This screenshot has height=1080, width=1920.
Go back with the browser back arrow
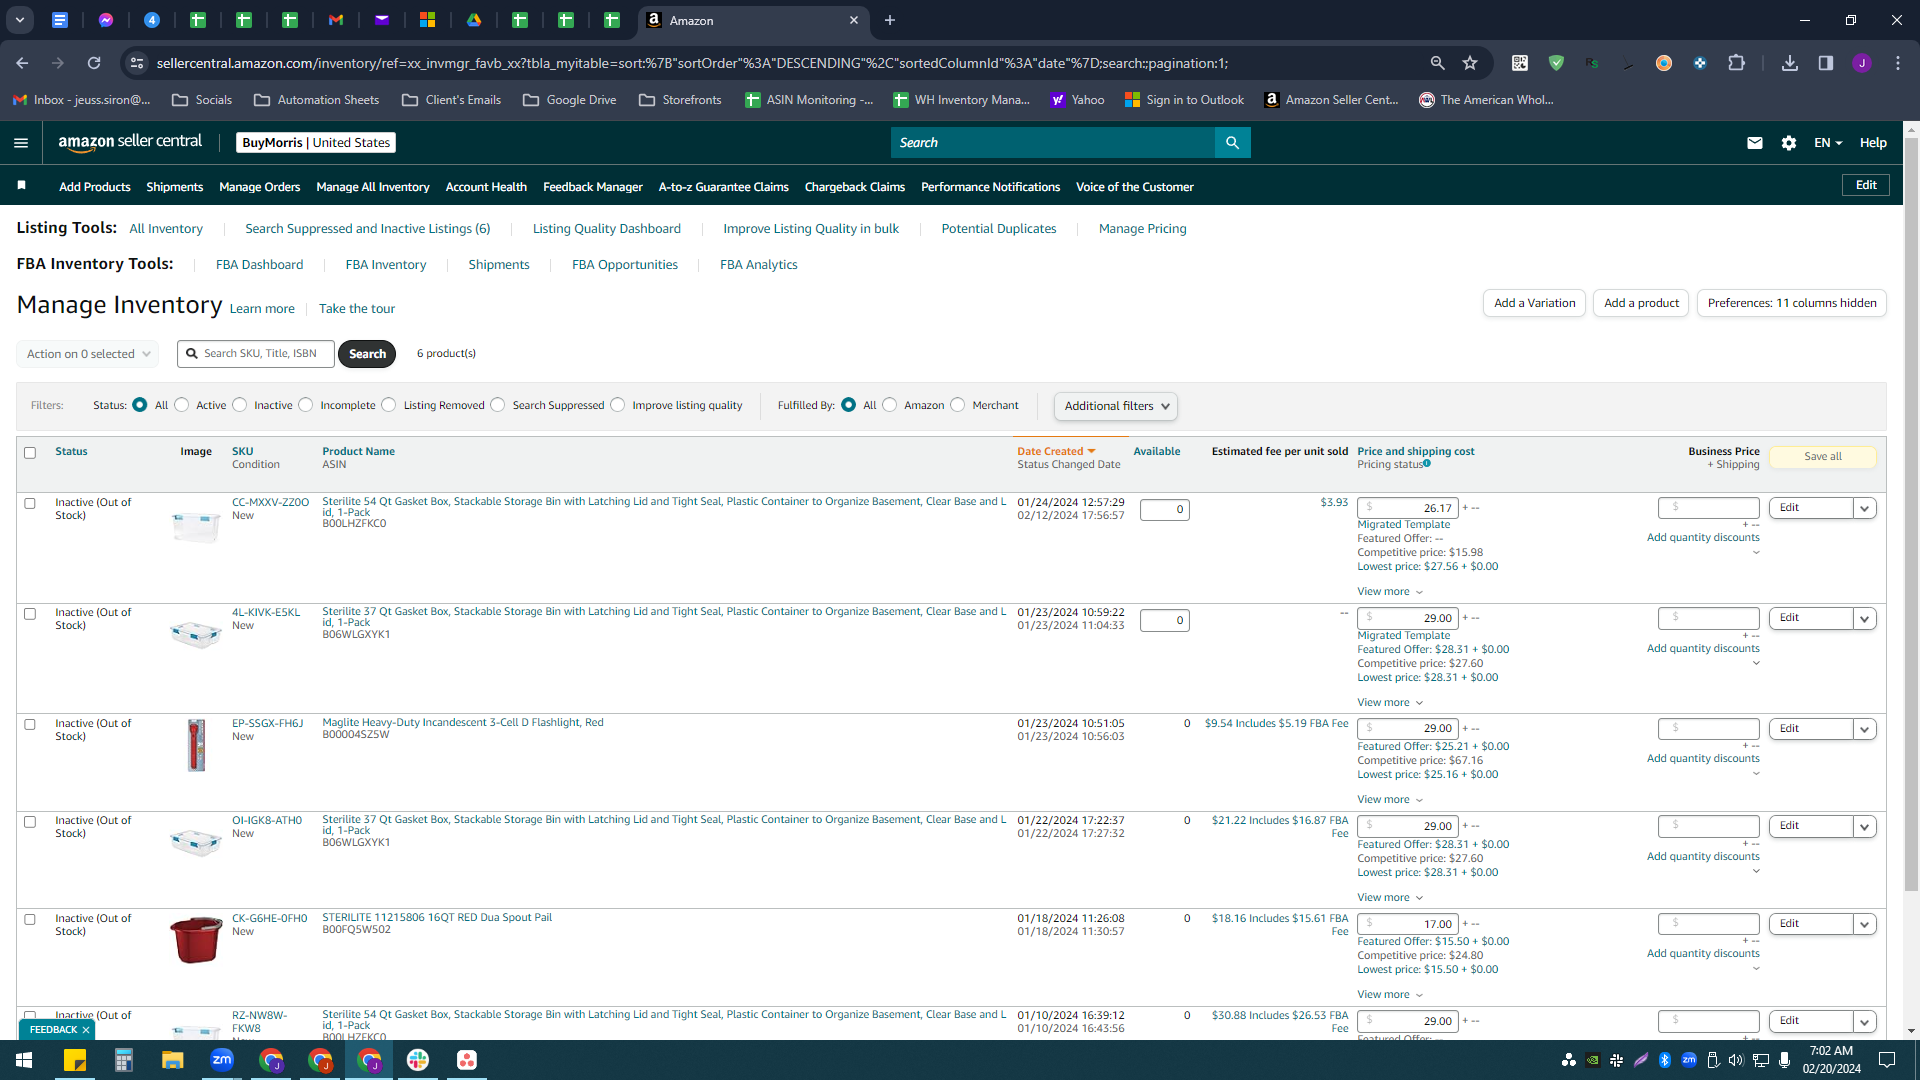22,63
